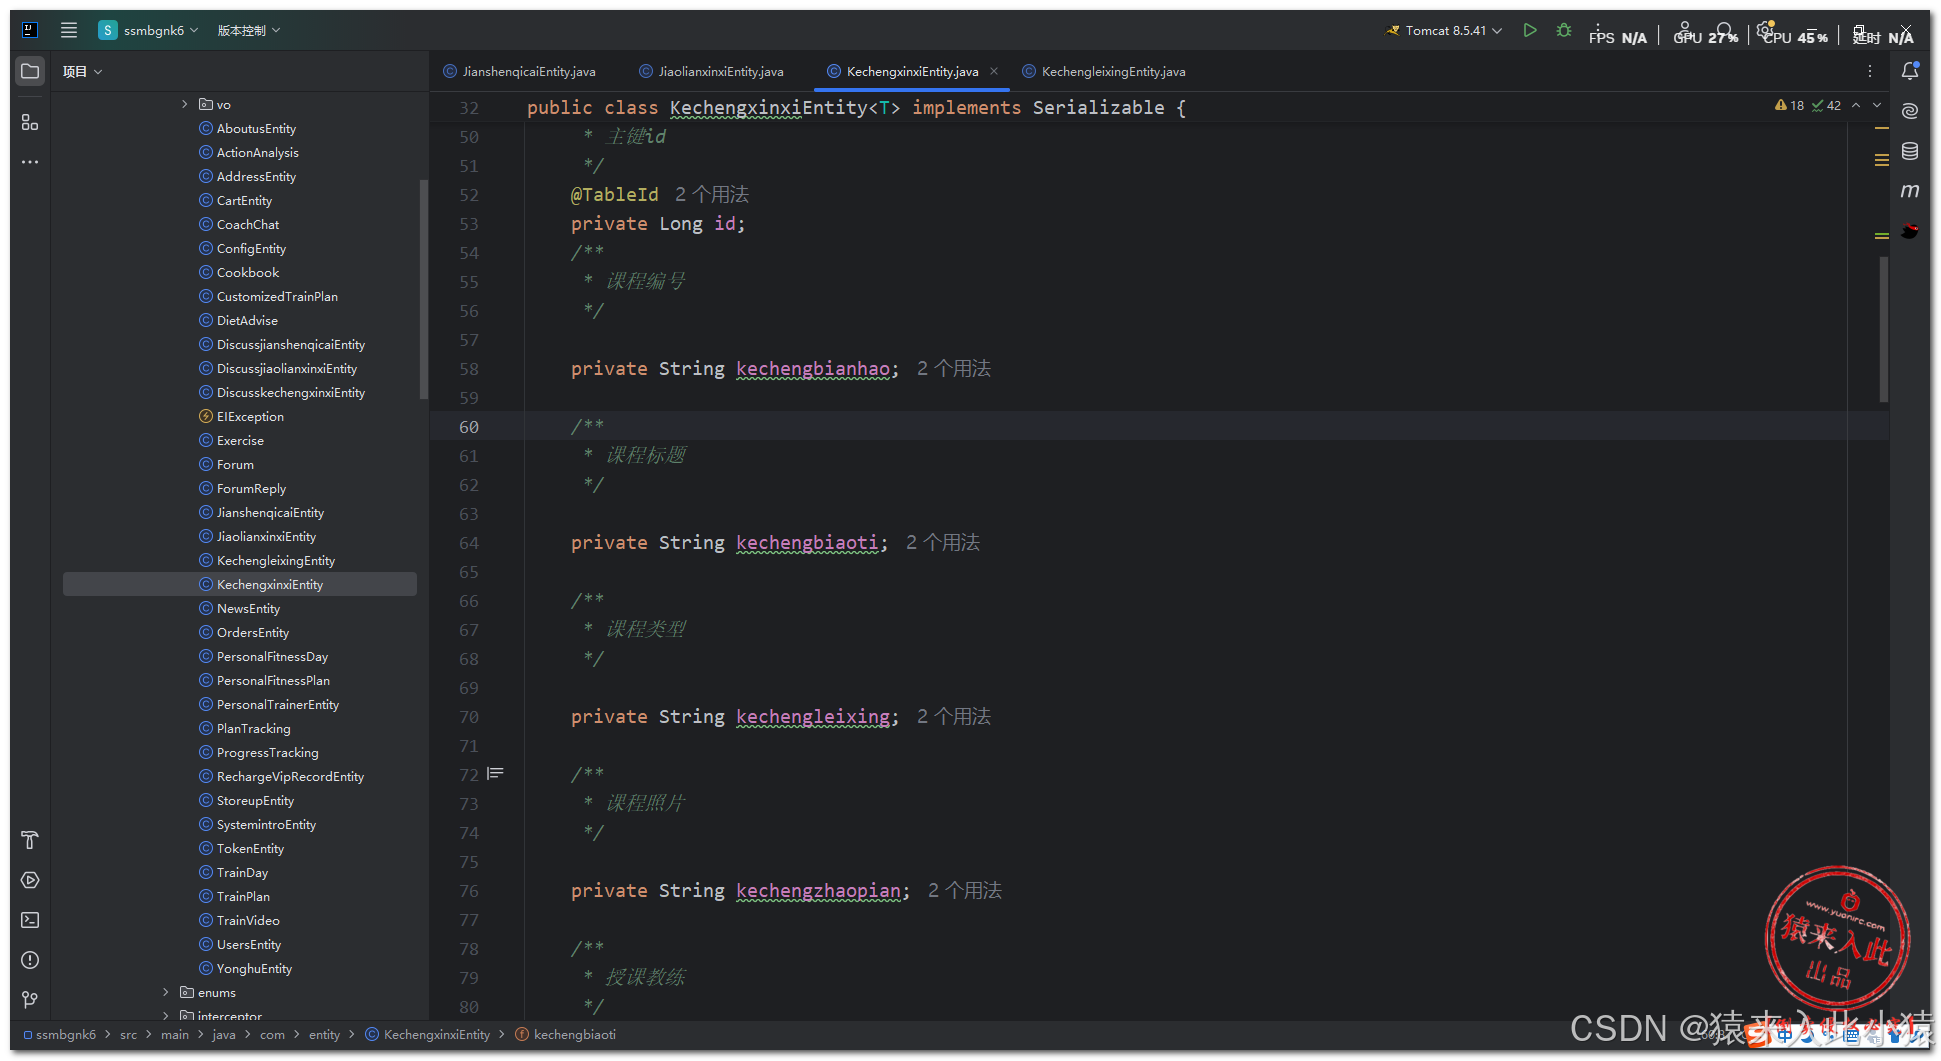
Task: Click the Serializable keyword in class header
Action: pyautogui.click(x=1098, y=107)
